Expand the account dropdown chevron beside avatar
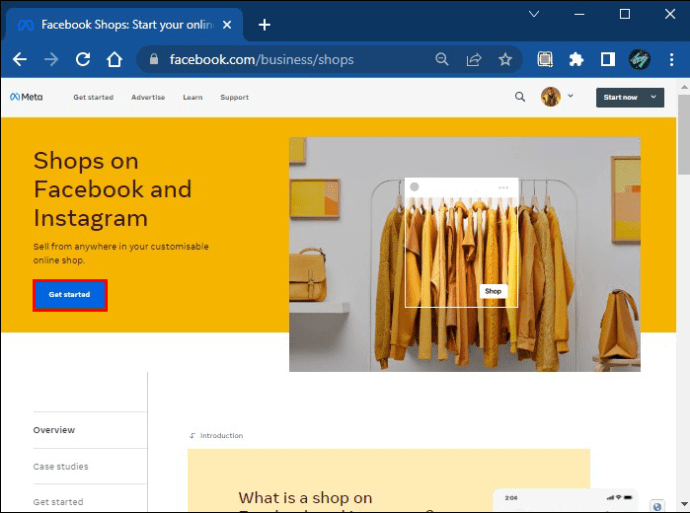Image resolution: width=690 pixels, height=513 pixels. tap(570, 95)
